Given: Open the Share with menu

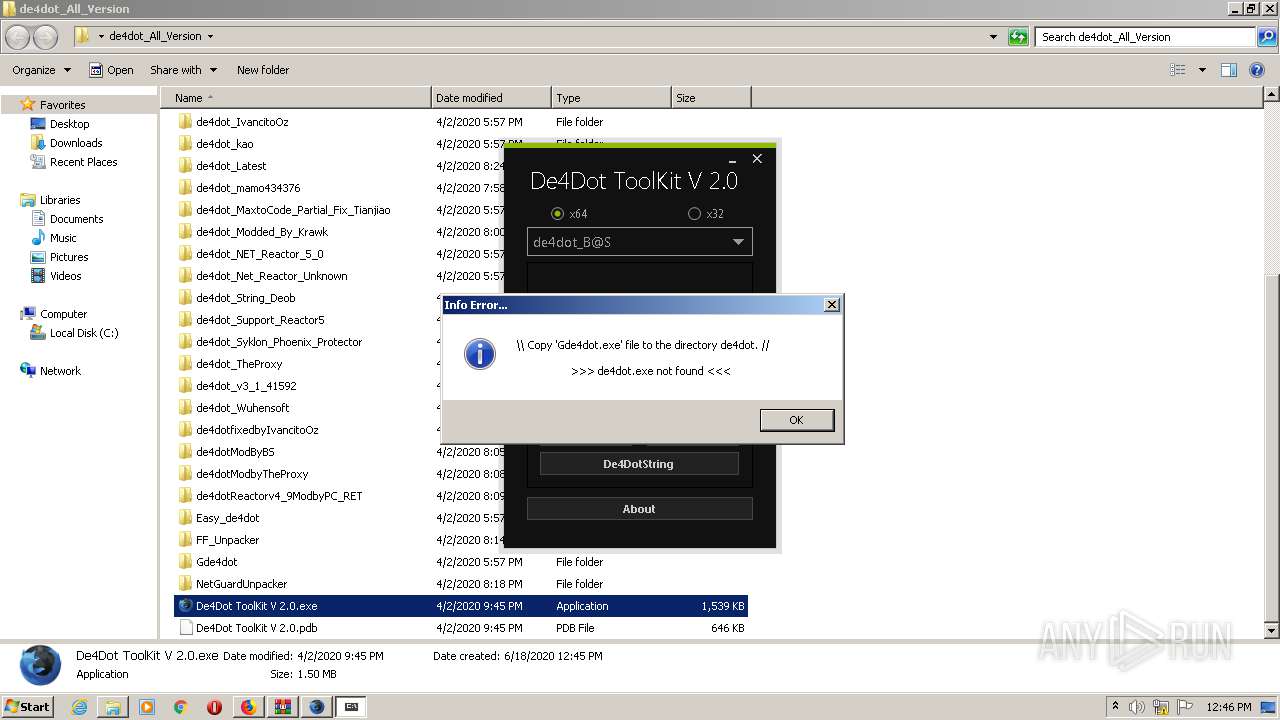Looking at the screenshot, I should [183, 70].
